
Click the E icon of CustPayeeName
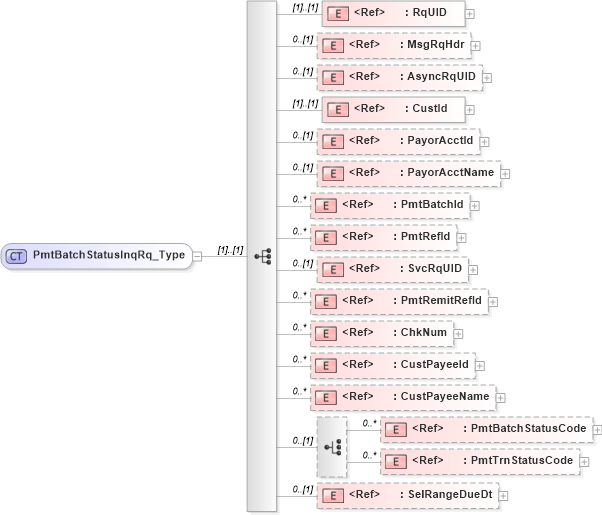tap(326, 398)
